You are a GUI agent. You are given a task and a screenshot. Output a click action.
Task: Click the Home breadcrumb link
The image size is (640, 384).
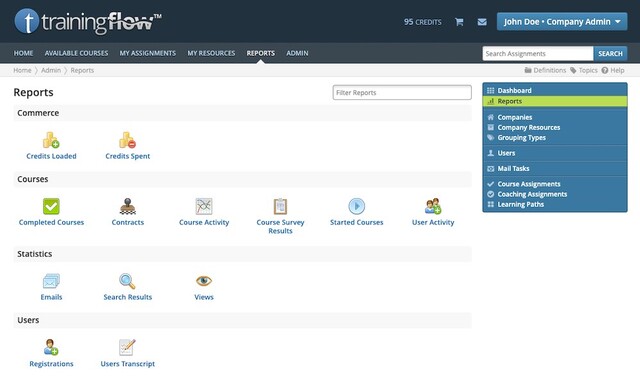pyautogui.click(x=22, y=70)
